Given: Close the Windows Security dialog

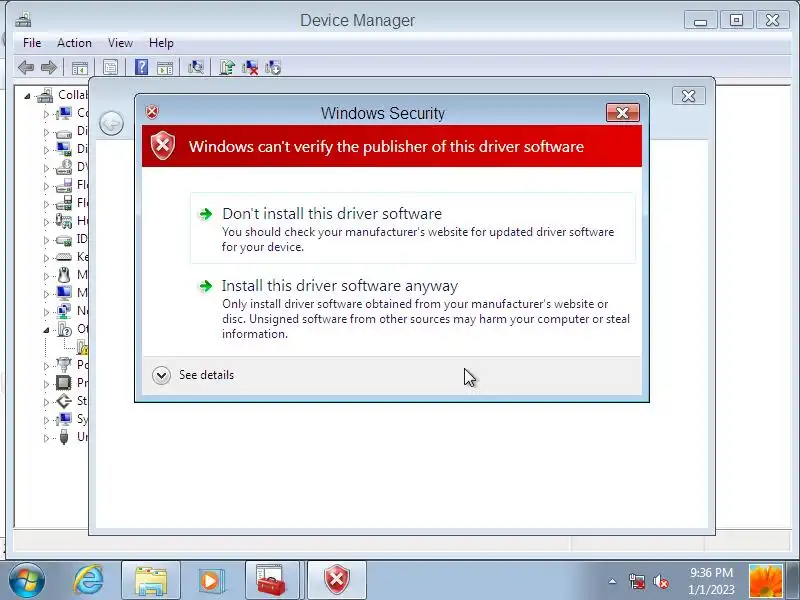Looking at the screenshot, I should [622, 113].
